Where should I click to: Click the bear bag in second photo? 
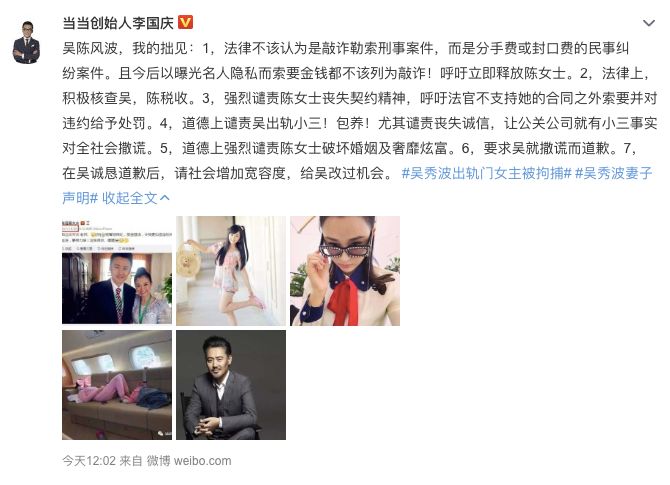pyautogui.click(x=187, y=262)
